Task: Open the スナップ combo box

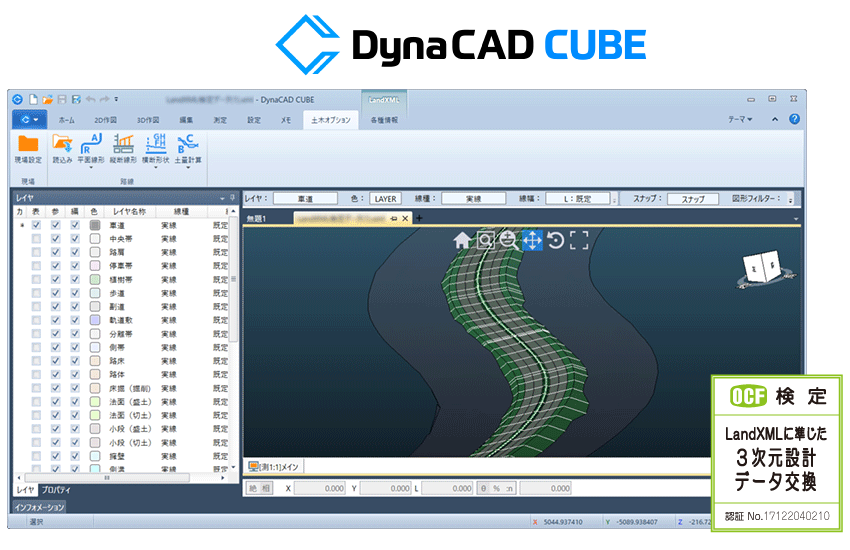Action: click(693, 199)
